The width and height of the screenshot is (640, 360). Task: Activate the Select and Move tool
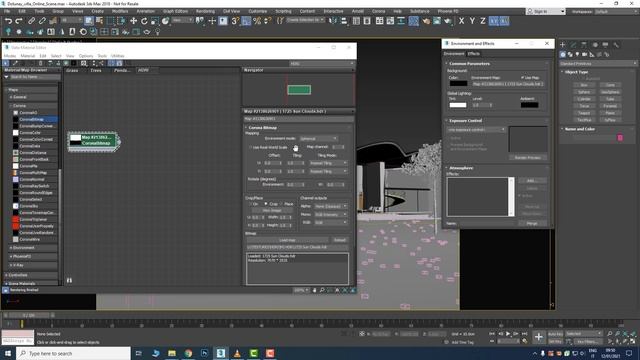[x=133, y=21]
